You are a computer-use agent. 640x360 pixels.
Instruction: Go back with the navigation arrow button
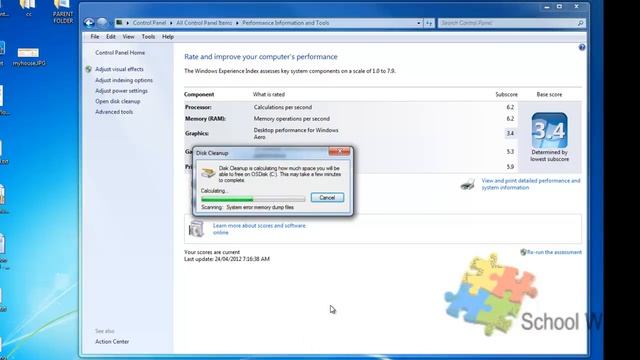89,23
